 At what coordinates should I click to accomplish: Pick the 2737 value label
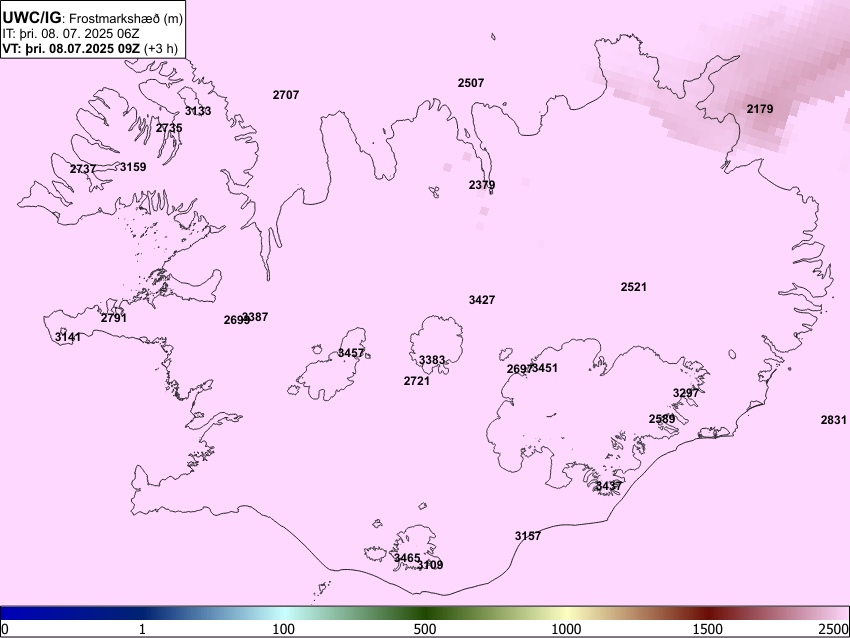pos(82,169)
